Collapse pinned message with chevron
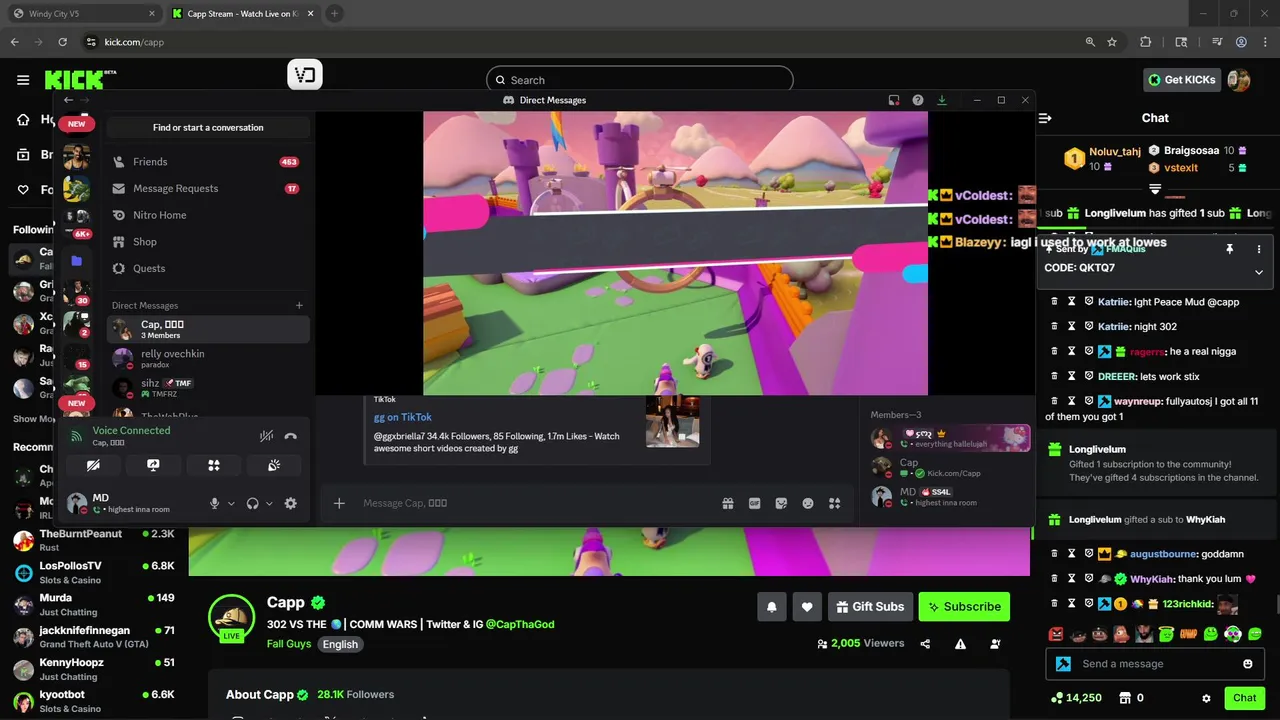The height and width of the screenshot is (720, 1280). click(1259, 272)
